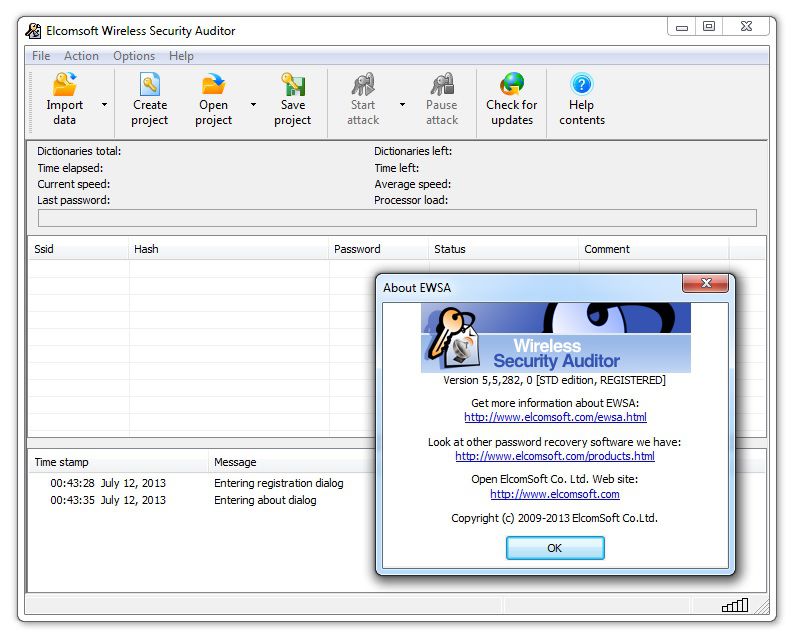Select the Entering about dialog log entry
The image size is (795, 639).
[265, 500]
